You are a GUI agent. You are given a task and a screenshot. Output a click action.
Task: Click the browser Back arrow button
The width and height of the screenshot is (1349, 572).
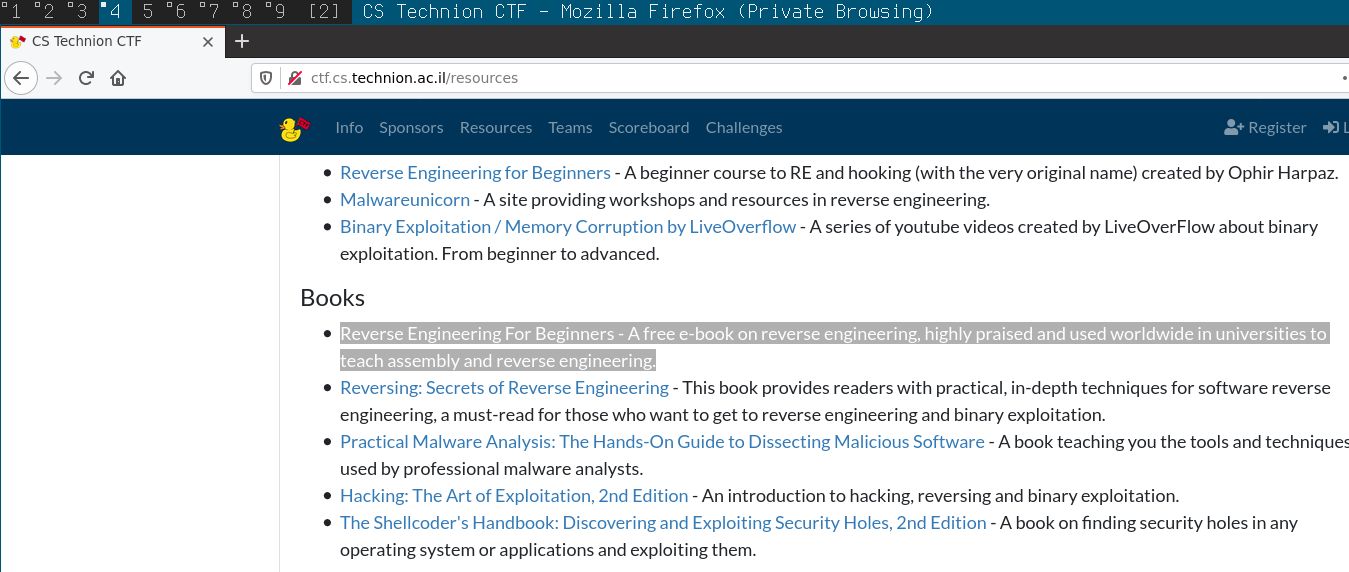point(22,78)
